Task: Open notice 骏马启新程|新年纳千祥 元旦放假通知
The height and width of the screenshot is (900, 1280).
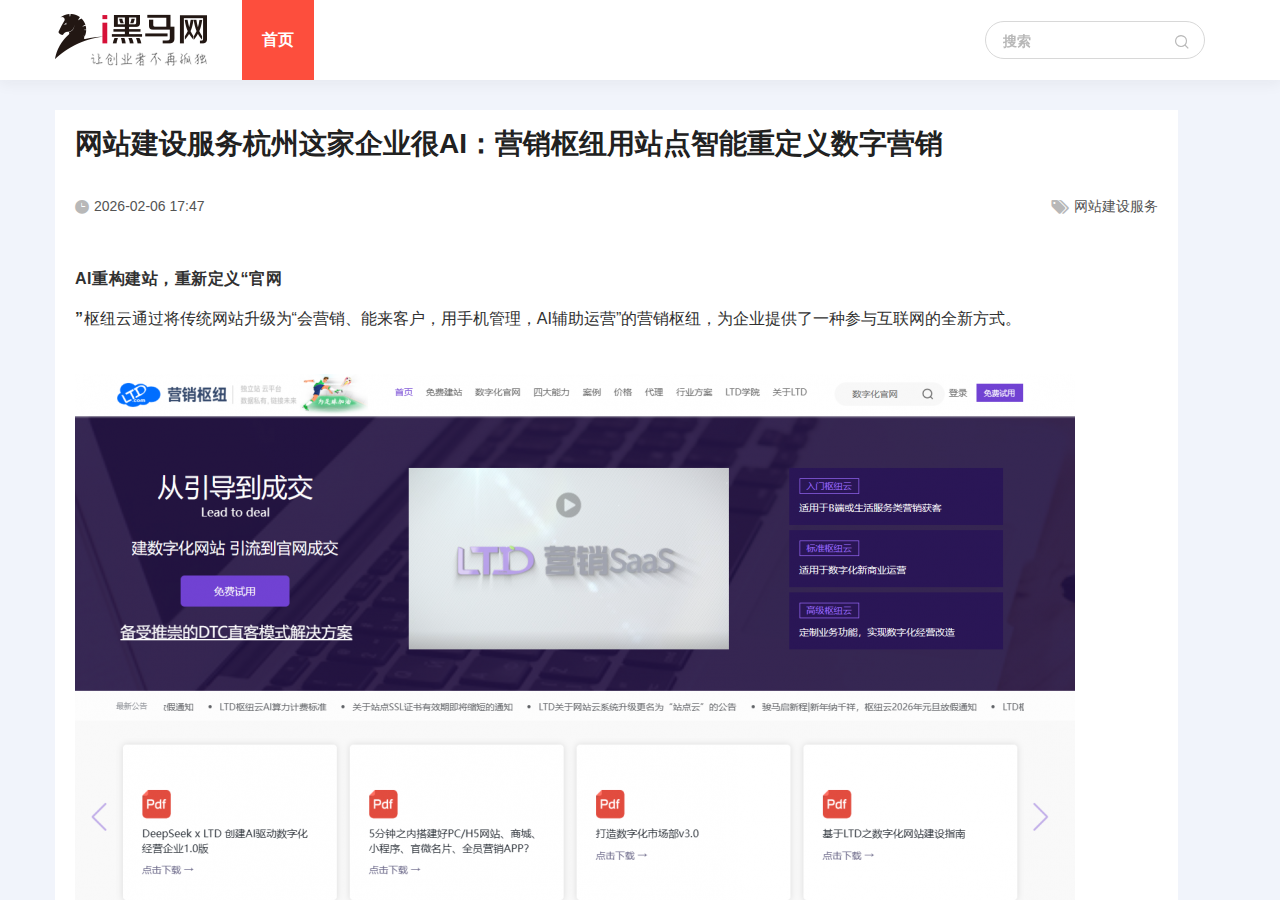Action: [869, 707]
